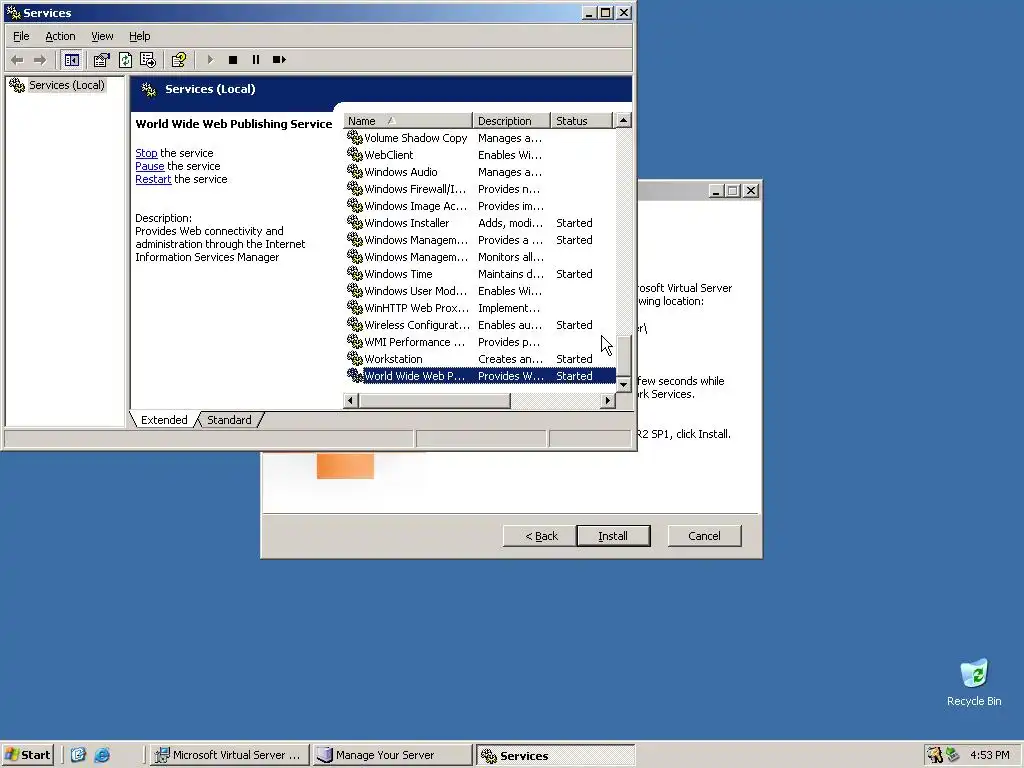Click the horizontal scrollbar thumb
This screenshot has height=768, width=1024.
[x=434, y=400]
